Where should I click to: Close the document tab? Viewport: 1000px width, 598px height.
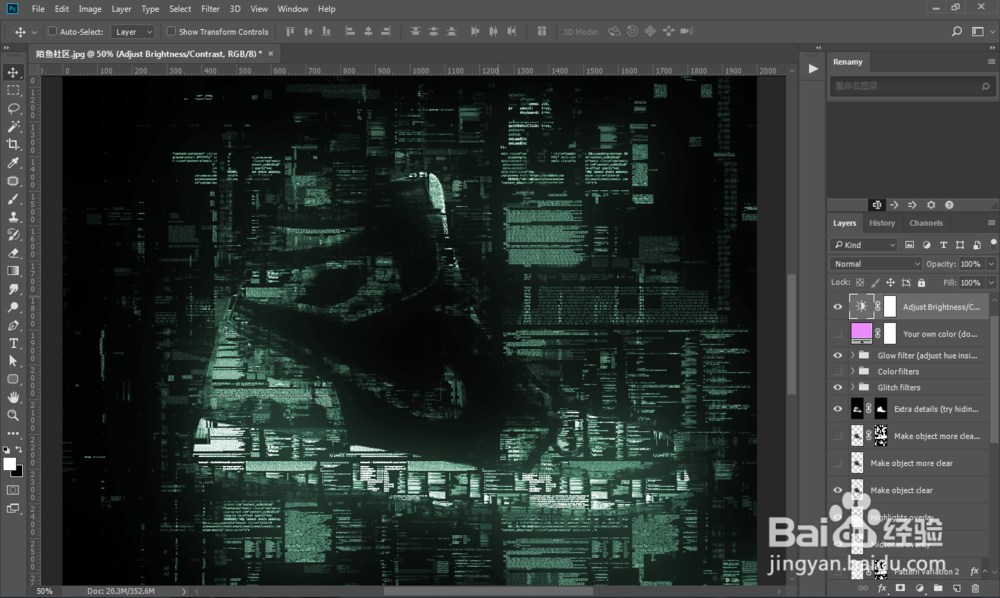271,54
